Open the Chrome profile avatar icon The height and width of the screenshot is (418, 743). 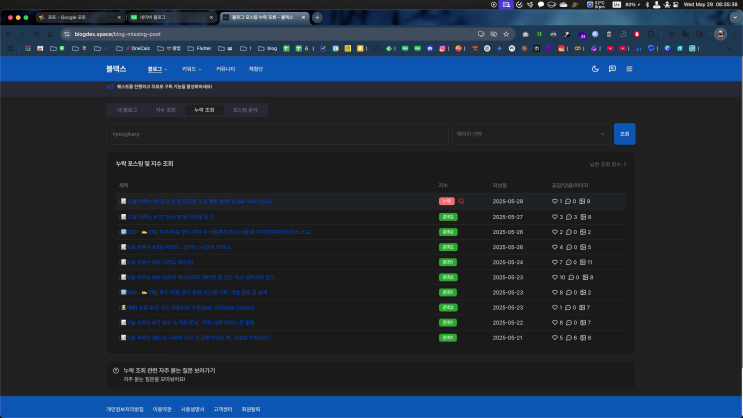[x=721, y=34]
